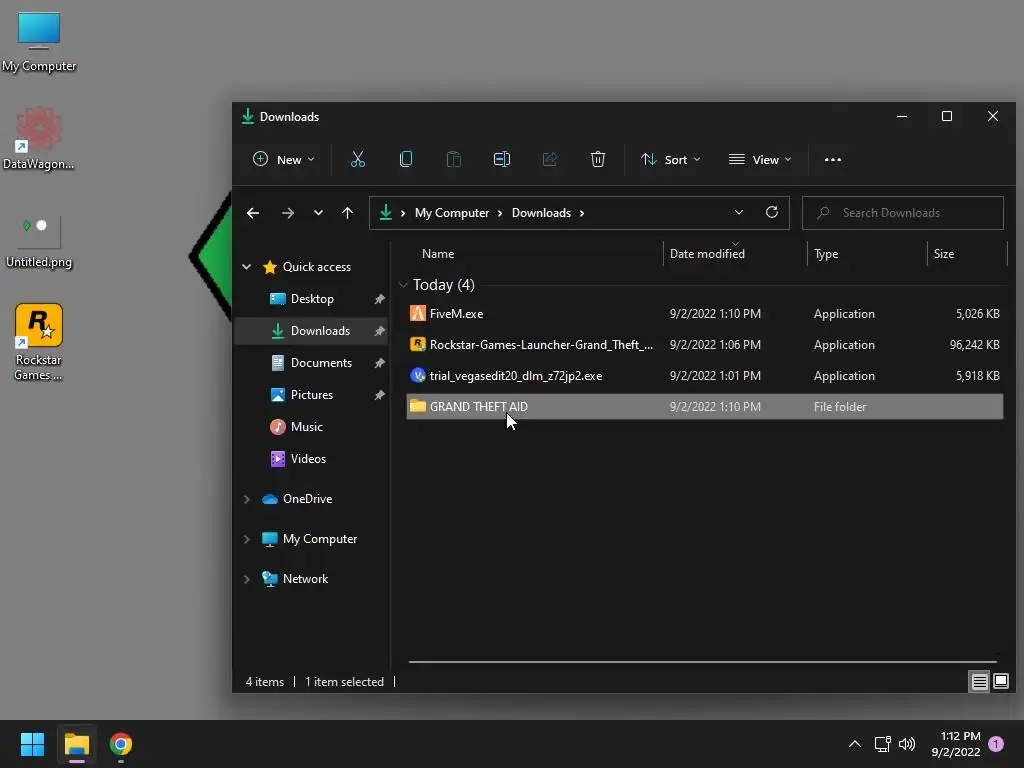1024x768 pixels.
Task: Select Untitled.png on the desktop
Action: (39, 240)
